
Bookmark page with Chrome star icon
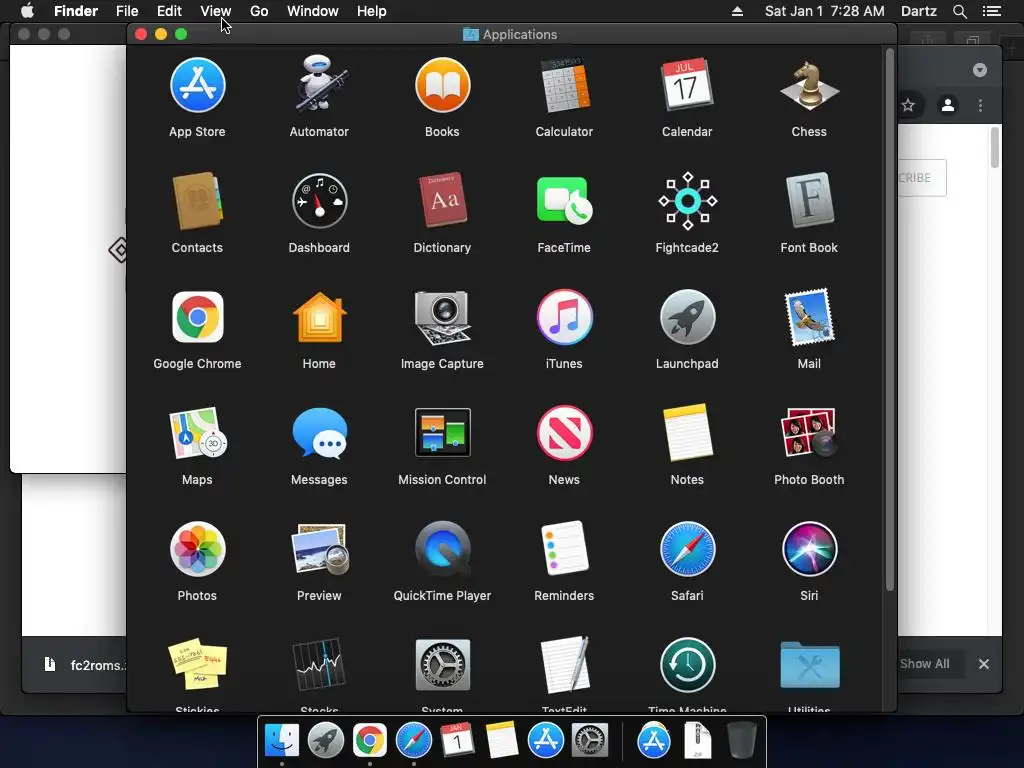point(908,105)
